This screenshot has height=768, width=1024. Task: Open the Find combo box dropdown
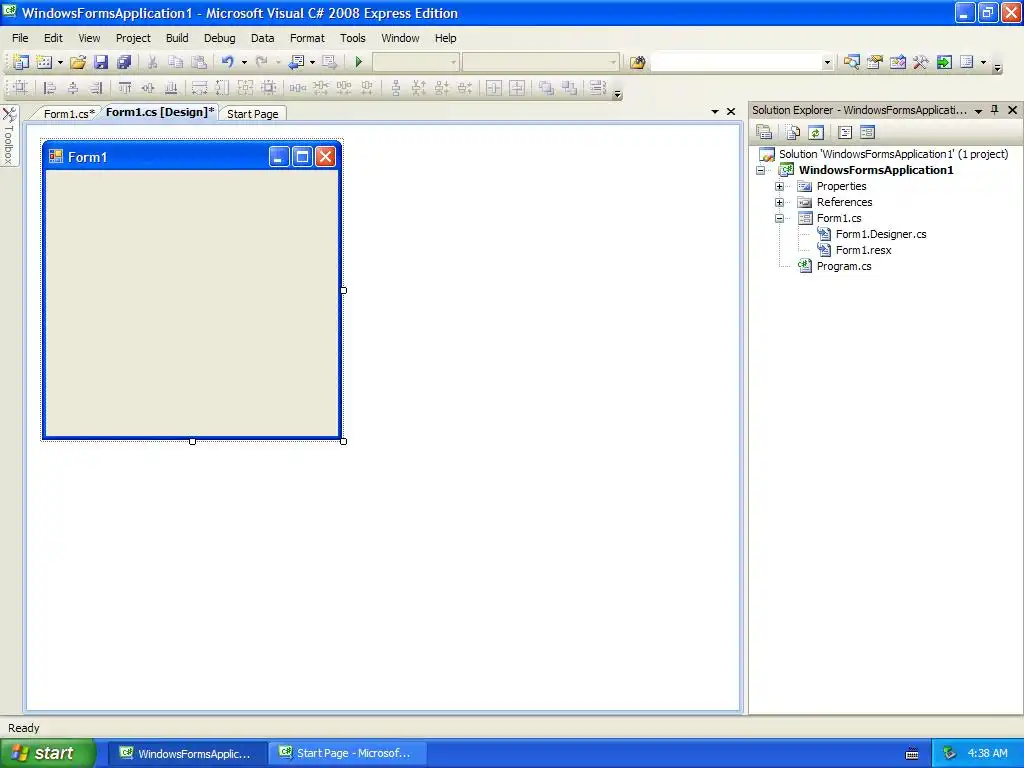tap(827, 62)
